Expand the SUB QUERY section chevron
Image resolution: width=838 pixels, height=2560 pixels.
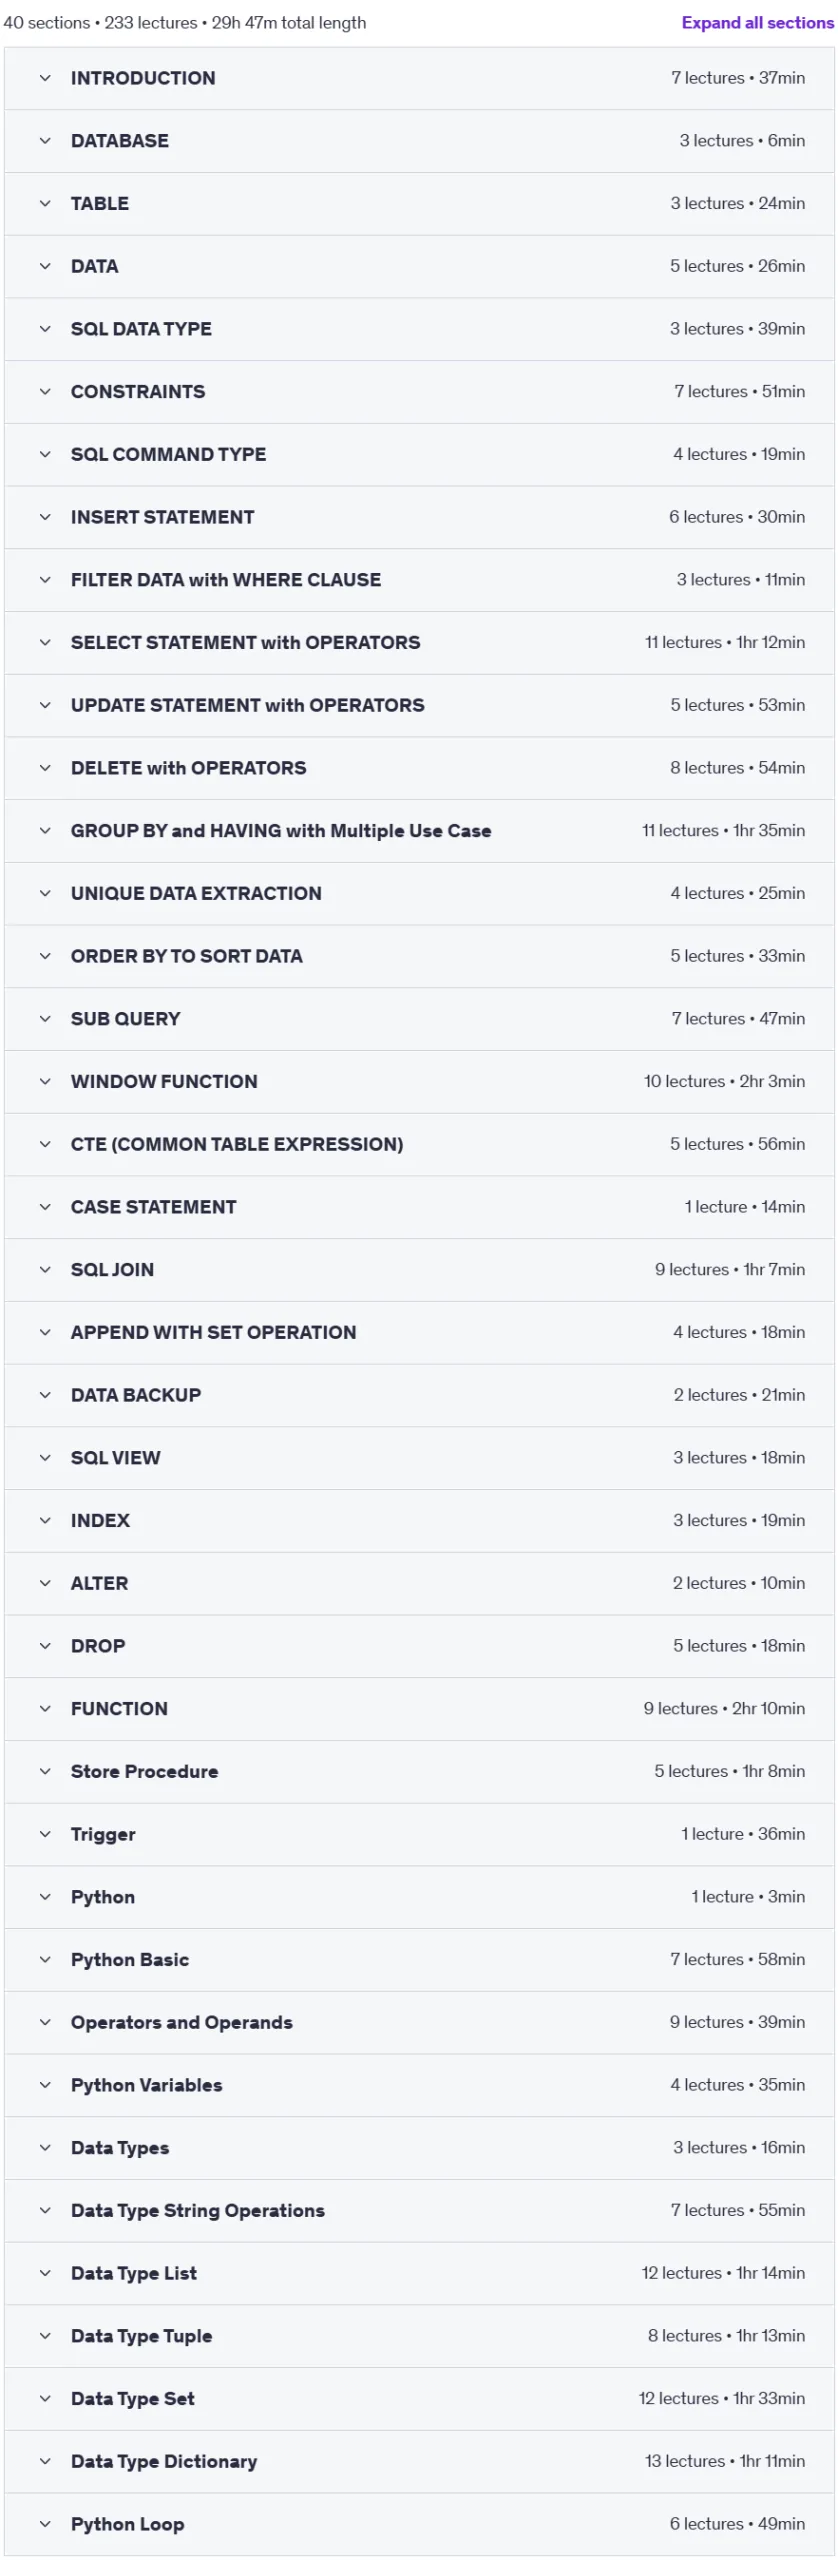(x=45, y=1019)
